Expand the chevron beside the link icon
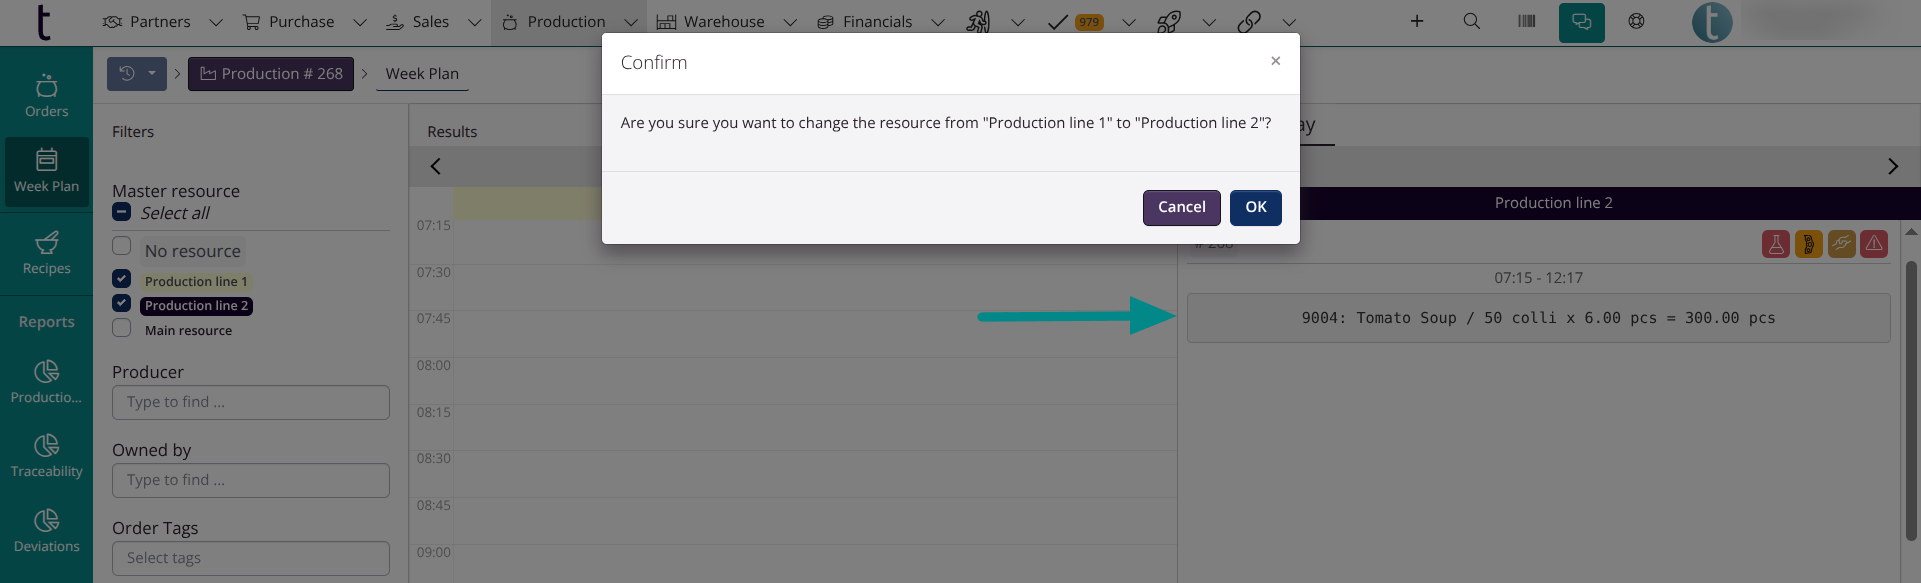 point(1289,22)
